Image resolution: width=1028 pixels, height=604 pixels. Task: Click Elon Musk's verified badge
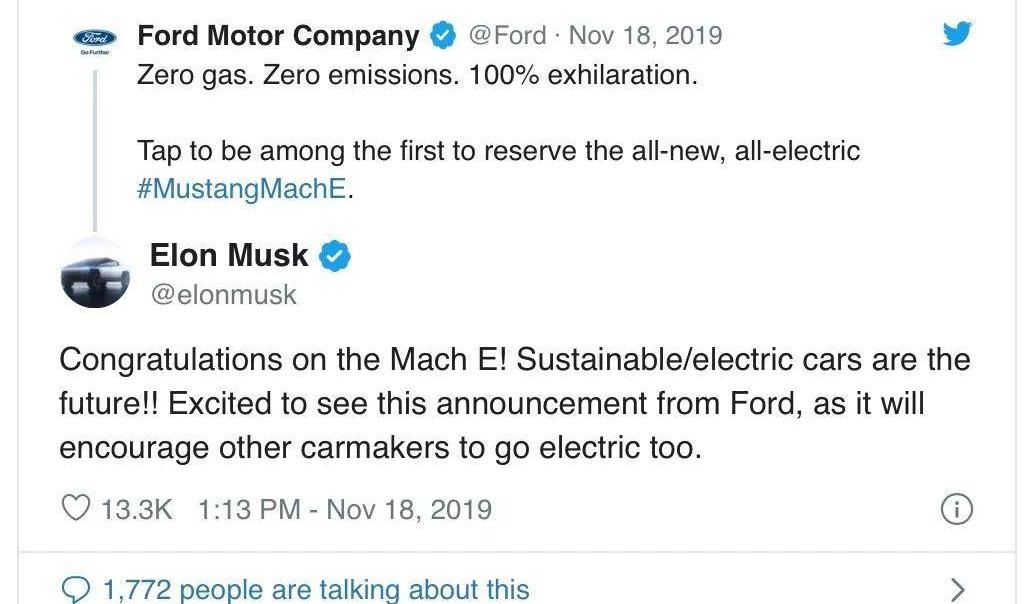tap(334, 256)
